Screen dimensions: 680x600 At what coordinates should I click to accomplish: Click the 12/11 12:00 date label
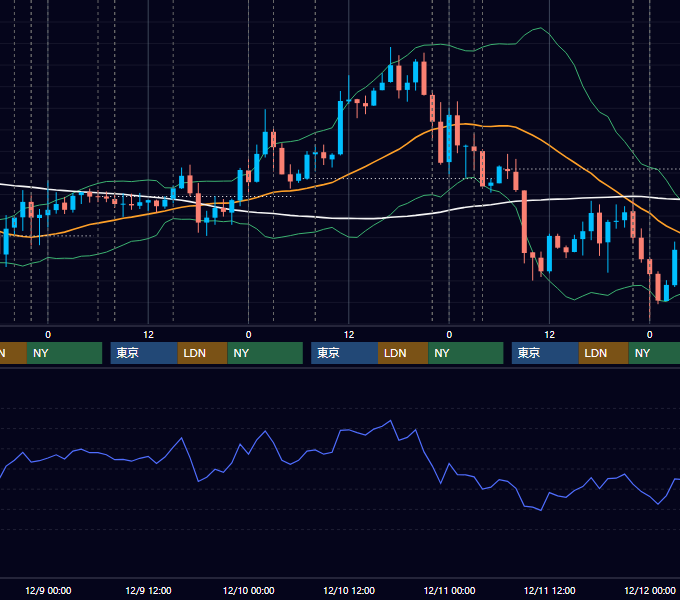click(549, 590)
